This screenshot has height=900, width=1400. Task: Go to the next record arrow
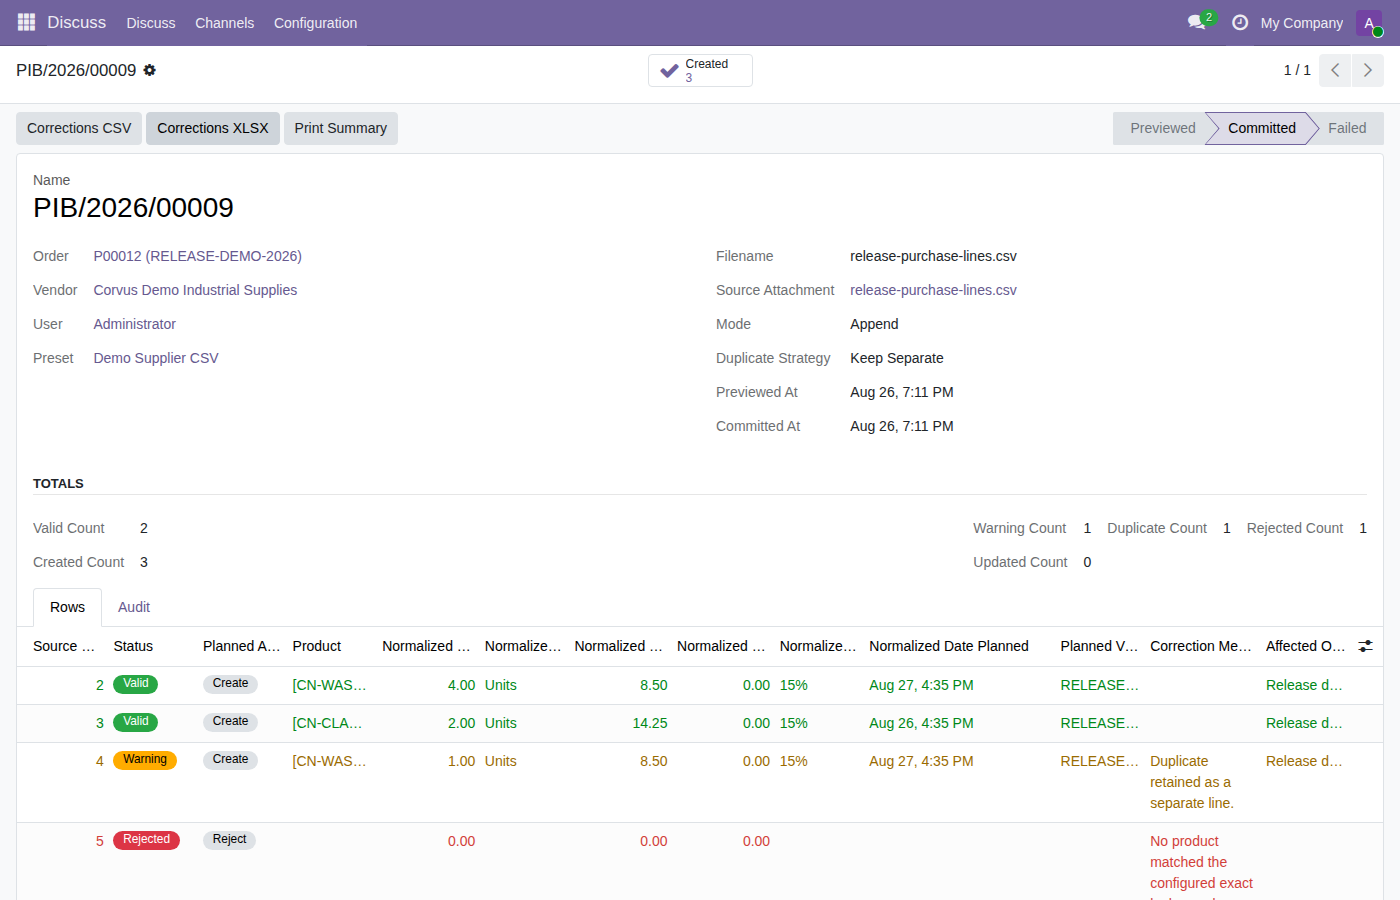pos(1368,70)
